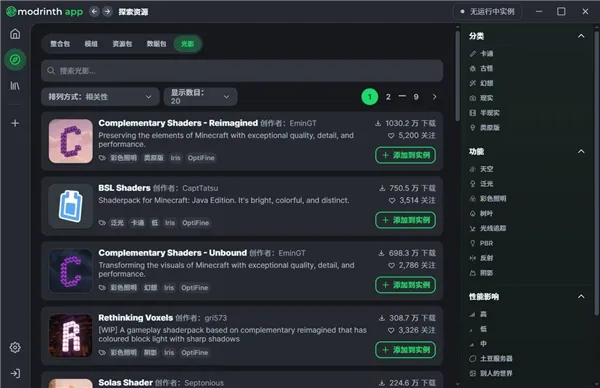Select the 光影 shaders tab

[188, 44]
